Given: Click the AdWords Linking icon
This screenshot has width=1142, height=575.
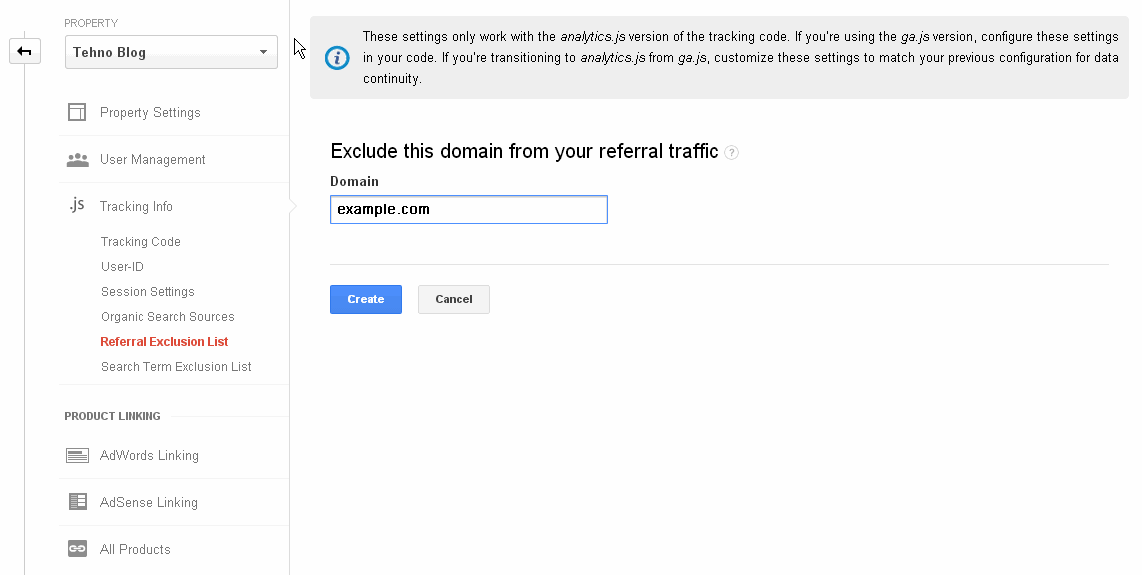Looking at the screenshot, I should pos(77,456).
